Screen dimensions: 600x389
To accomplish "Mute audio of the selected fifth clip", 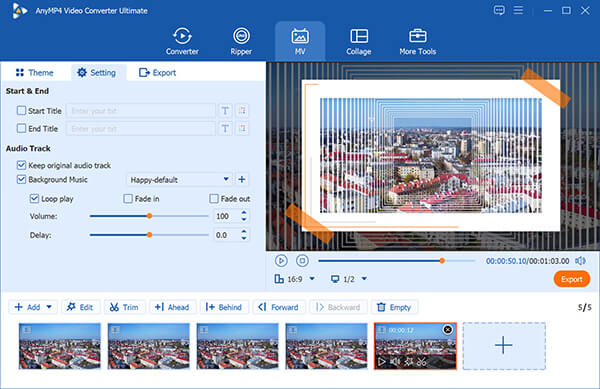I will coord(395,361).
